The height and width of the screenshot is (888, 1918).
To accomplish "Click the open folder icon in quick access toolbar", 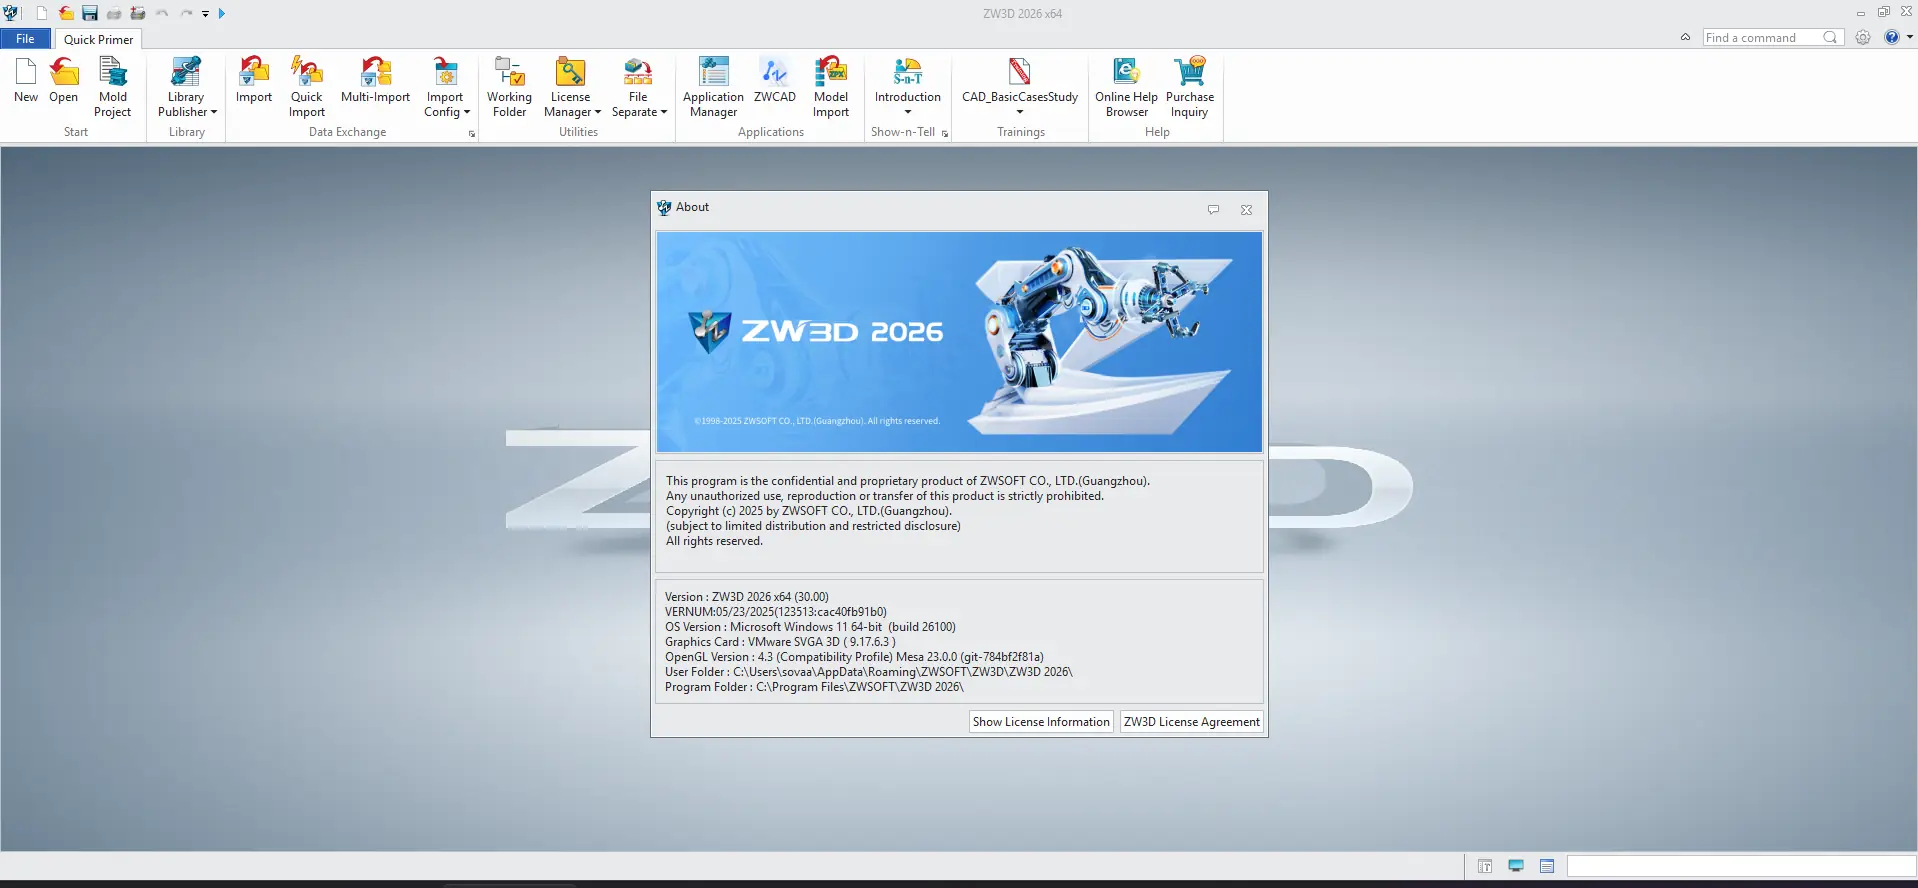I will tap(66, 13).
